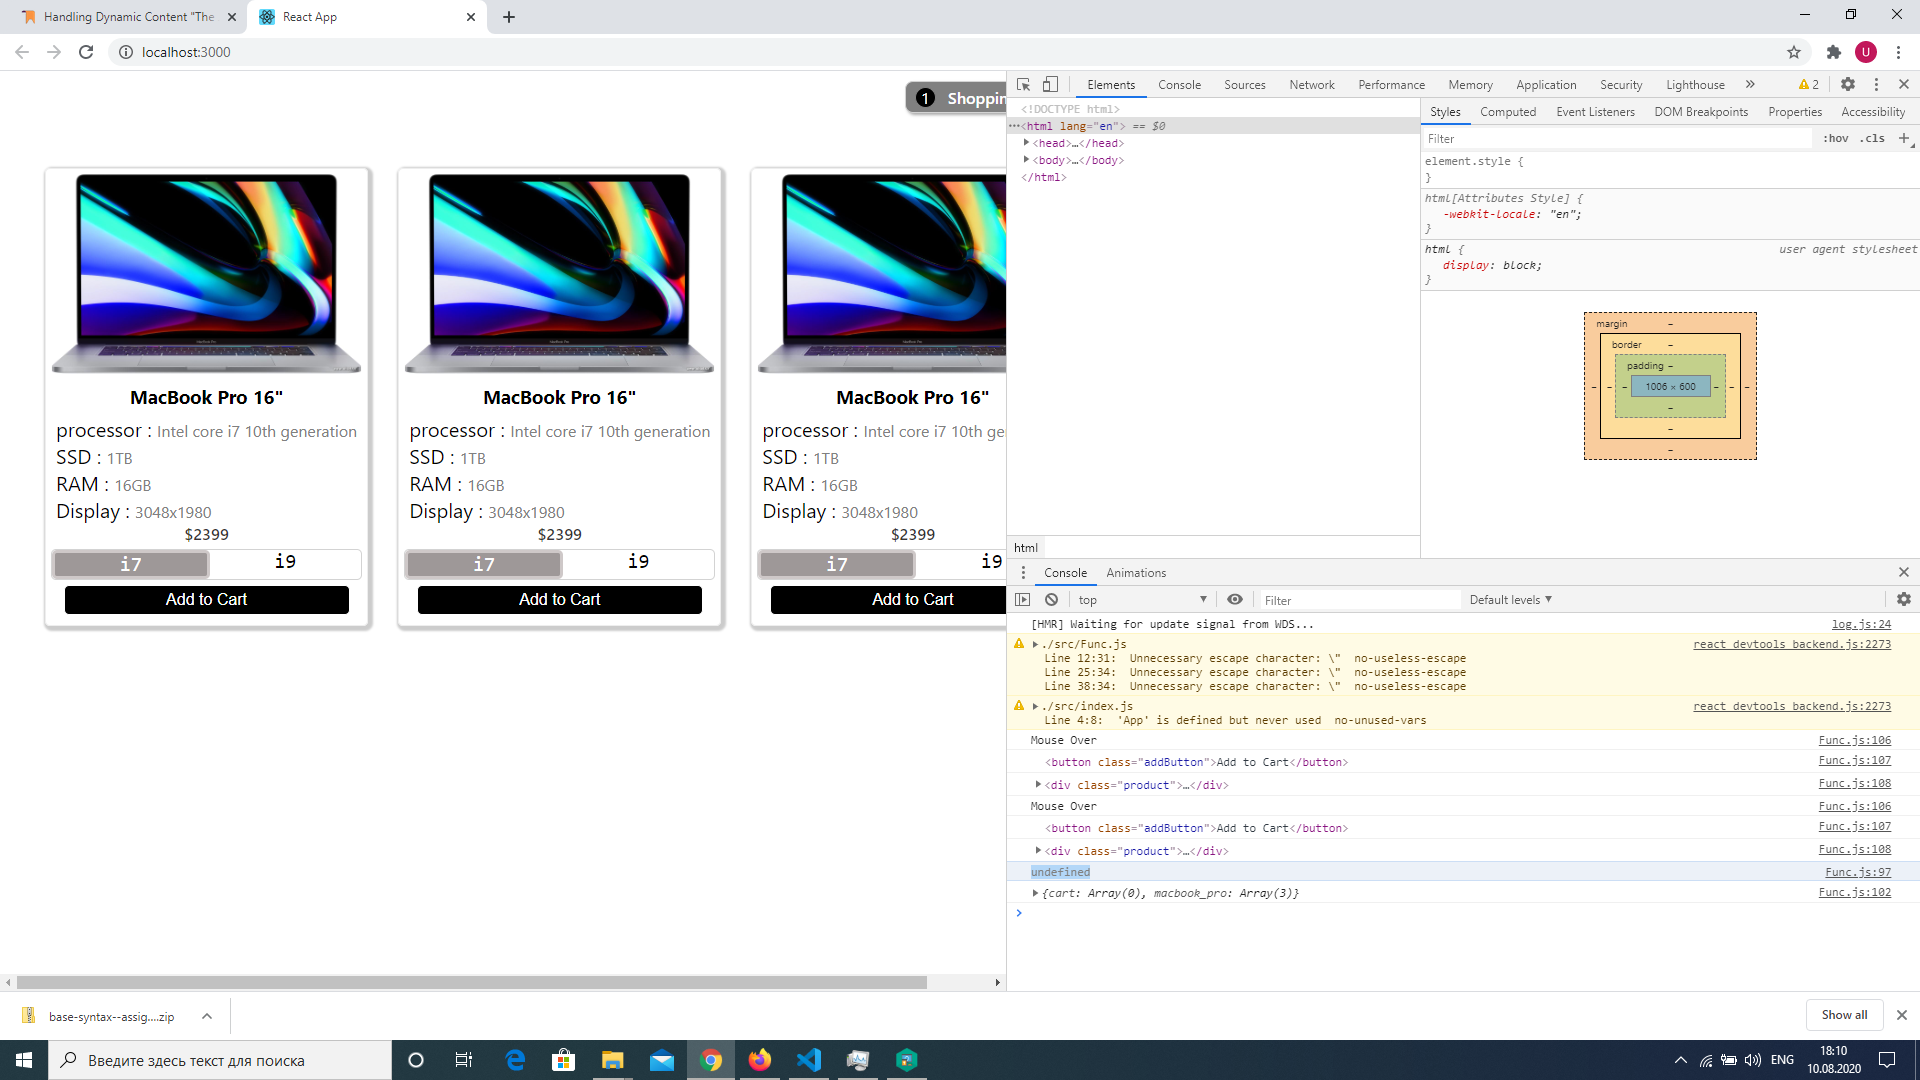The image size is (1920, 1080).
Task: Click the page horizontal scrollbar
Action: (x=472, y=983)
